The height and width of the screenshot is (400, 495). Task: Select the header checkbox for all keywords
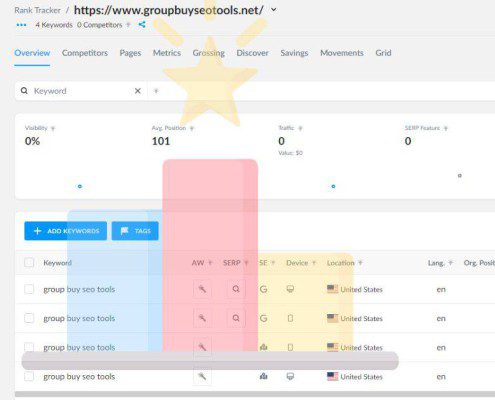pos(29,263)
